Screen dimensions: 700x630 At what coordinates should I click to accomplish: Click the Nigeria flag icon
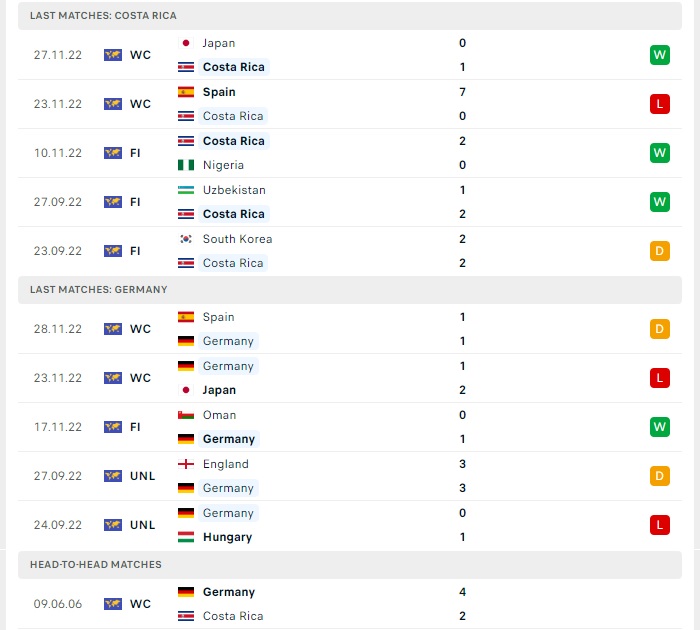click(186, 165)
